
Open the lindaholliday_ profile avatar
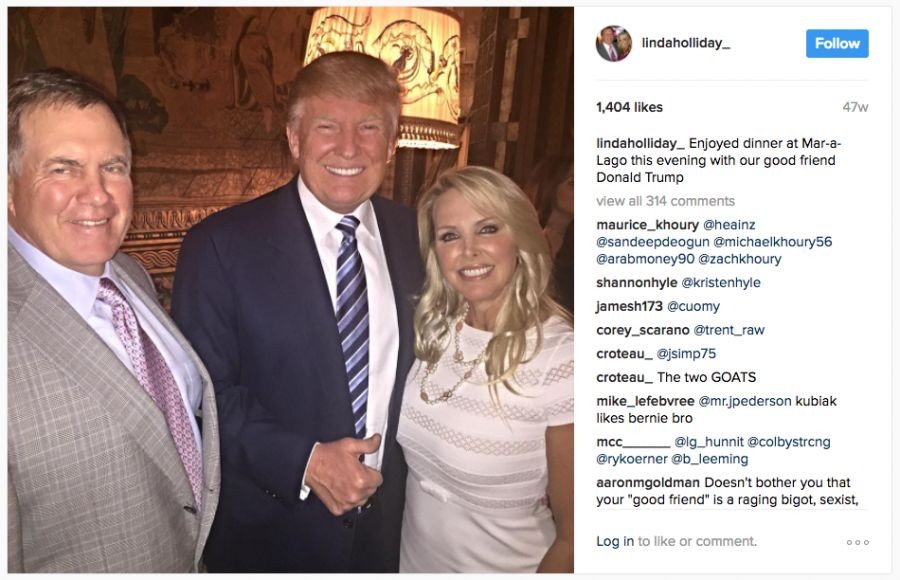pyautogui.click(x=614, y=43)
